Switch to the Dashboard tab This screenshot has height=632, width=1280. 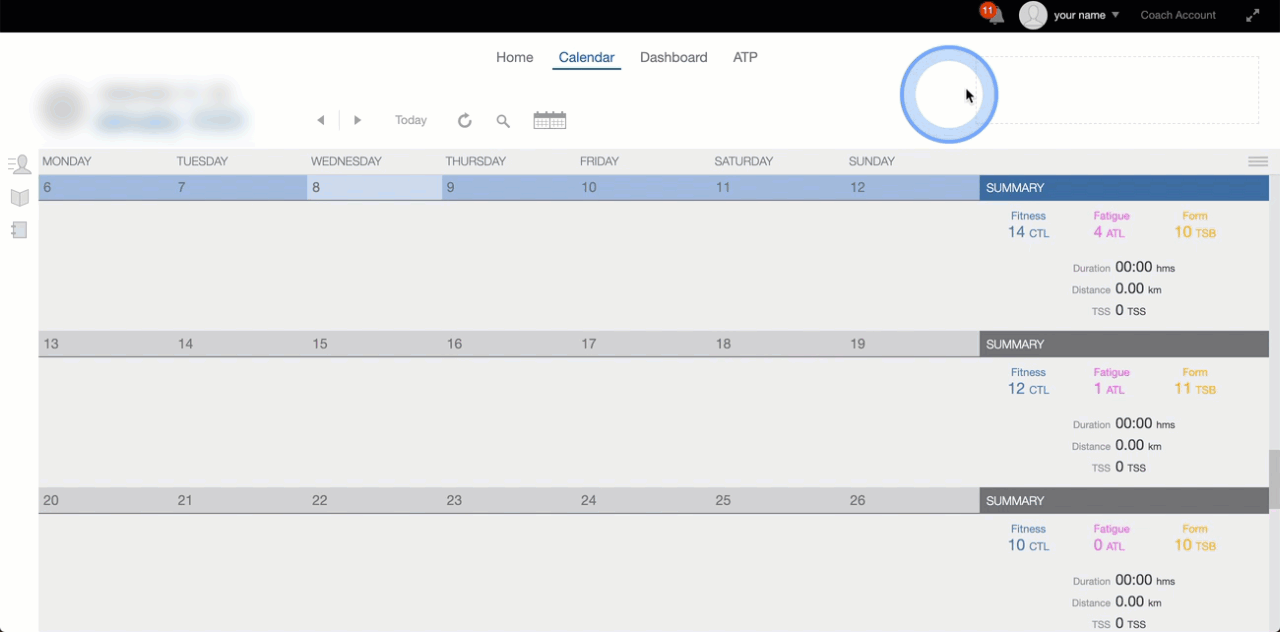[673, 57]
